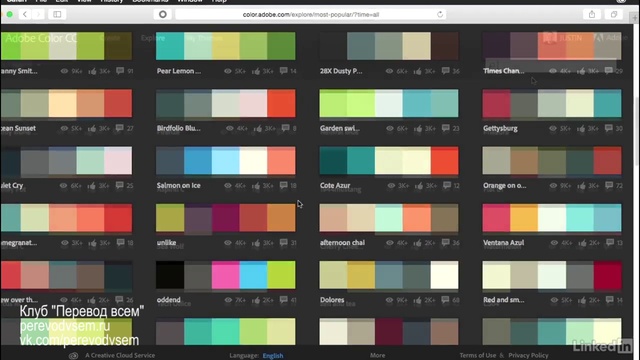This screenshot has height=360, width=640.
Task: Like the Gettysburg theme
Action: click(x=581, y=128)
